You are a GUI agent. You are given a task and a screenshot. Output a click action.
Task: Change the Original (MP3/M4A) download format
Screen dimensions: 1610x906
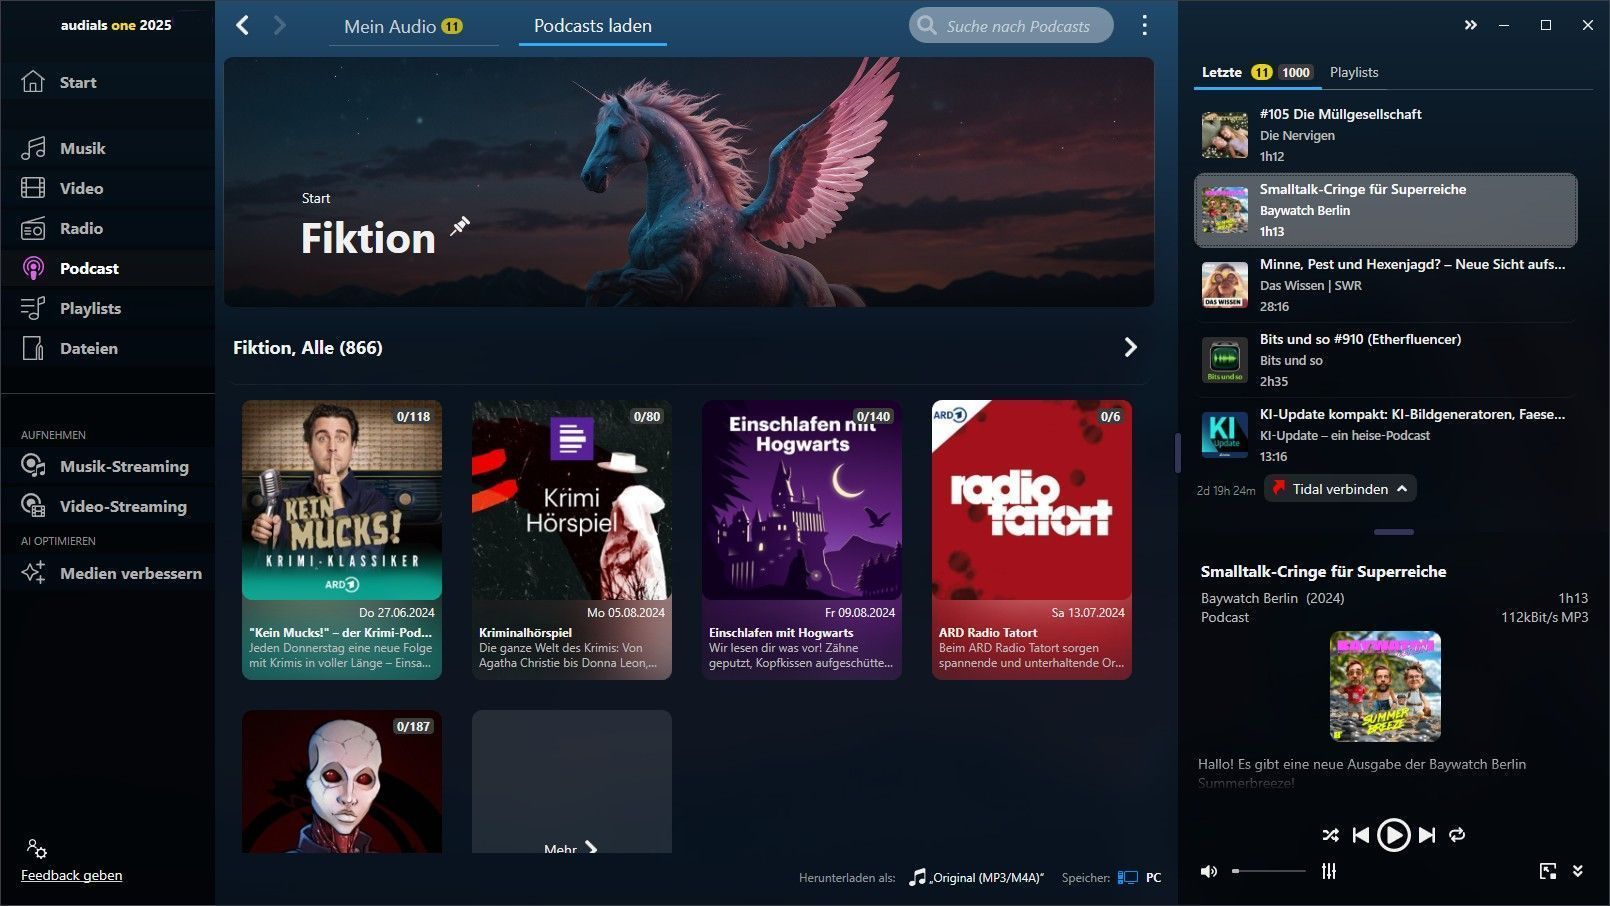(977, 877)
